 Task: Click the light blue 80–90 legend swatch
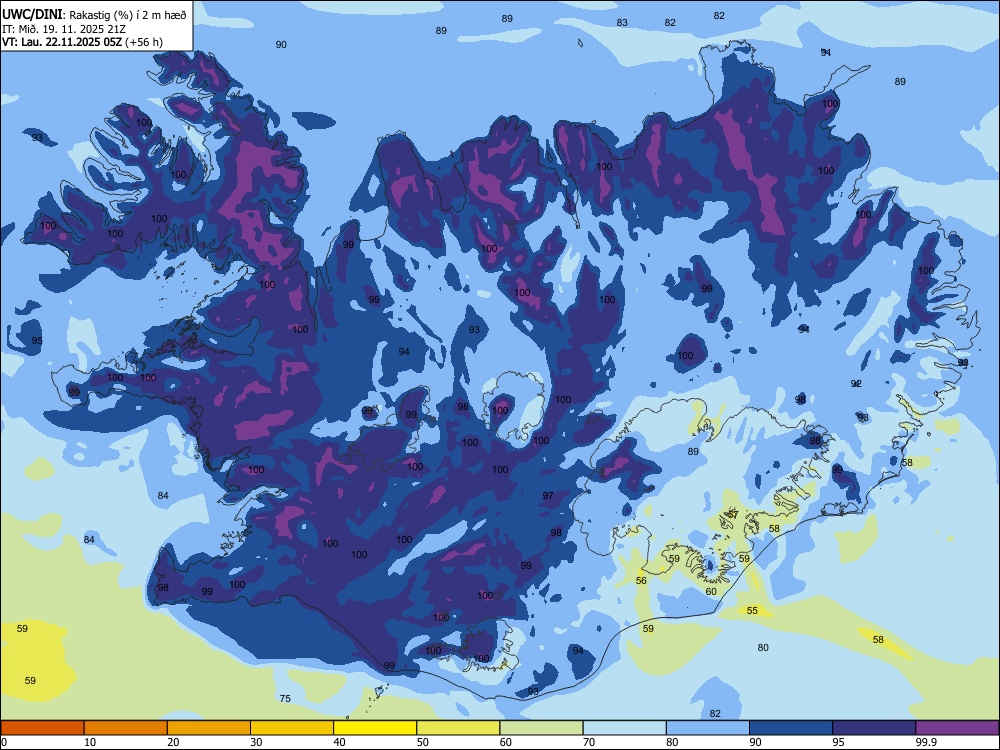point(707,728)
